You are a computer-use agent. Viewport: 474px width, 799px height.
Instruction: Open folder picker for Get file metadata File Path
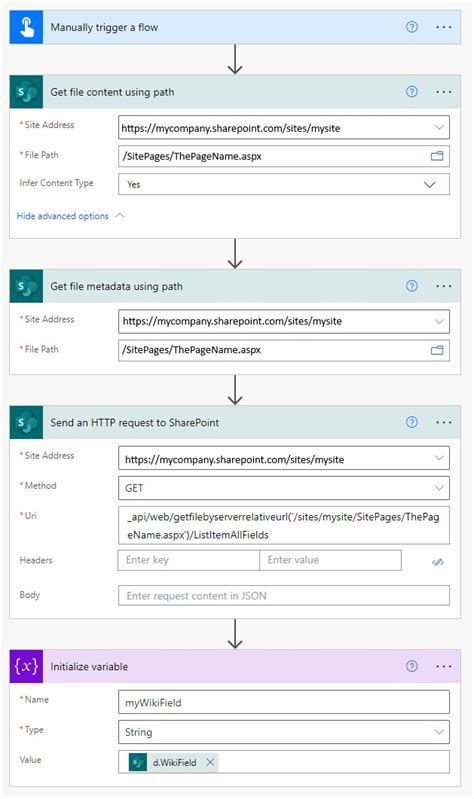pos(437,350)
